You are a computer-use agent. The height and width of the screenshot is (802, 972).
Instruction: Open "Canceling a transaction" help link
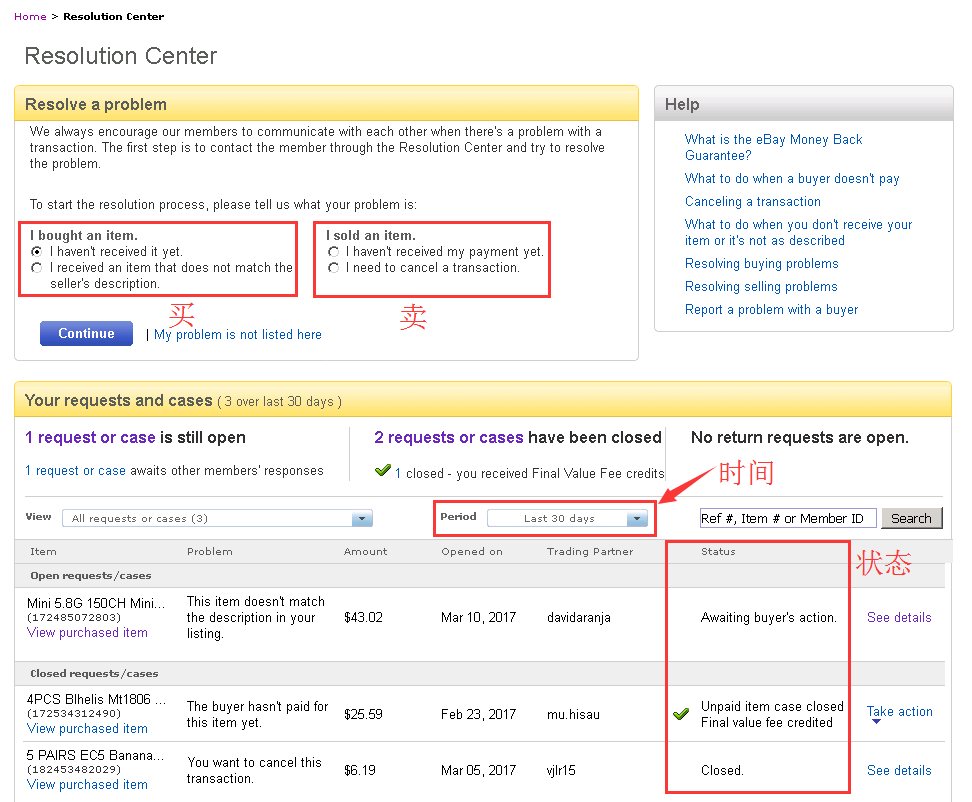tap(752, 202)
